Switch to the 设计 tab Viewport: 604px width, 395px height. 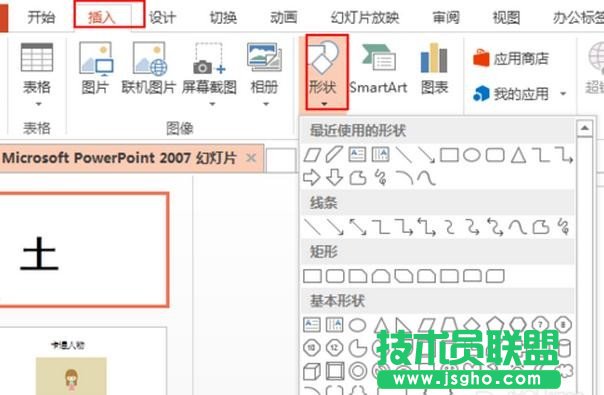(162, 17)
